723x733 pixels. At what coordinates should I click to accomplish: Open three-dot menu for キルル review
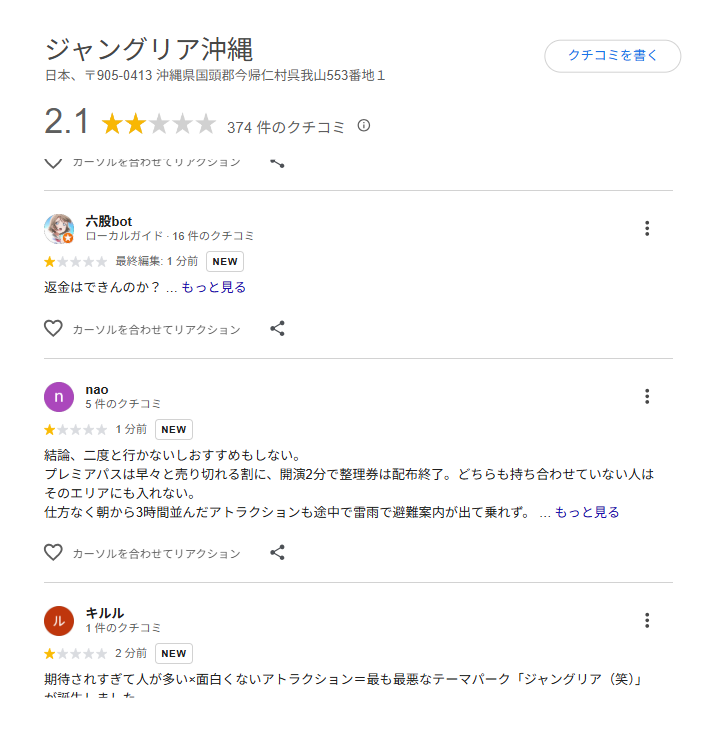click(x=647, y=620)
